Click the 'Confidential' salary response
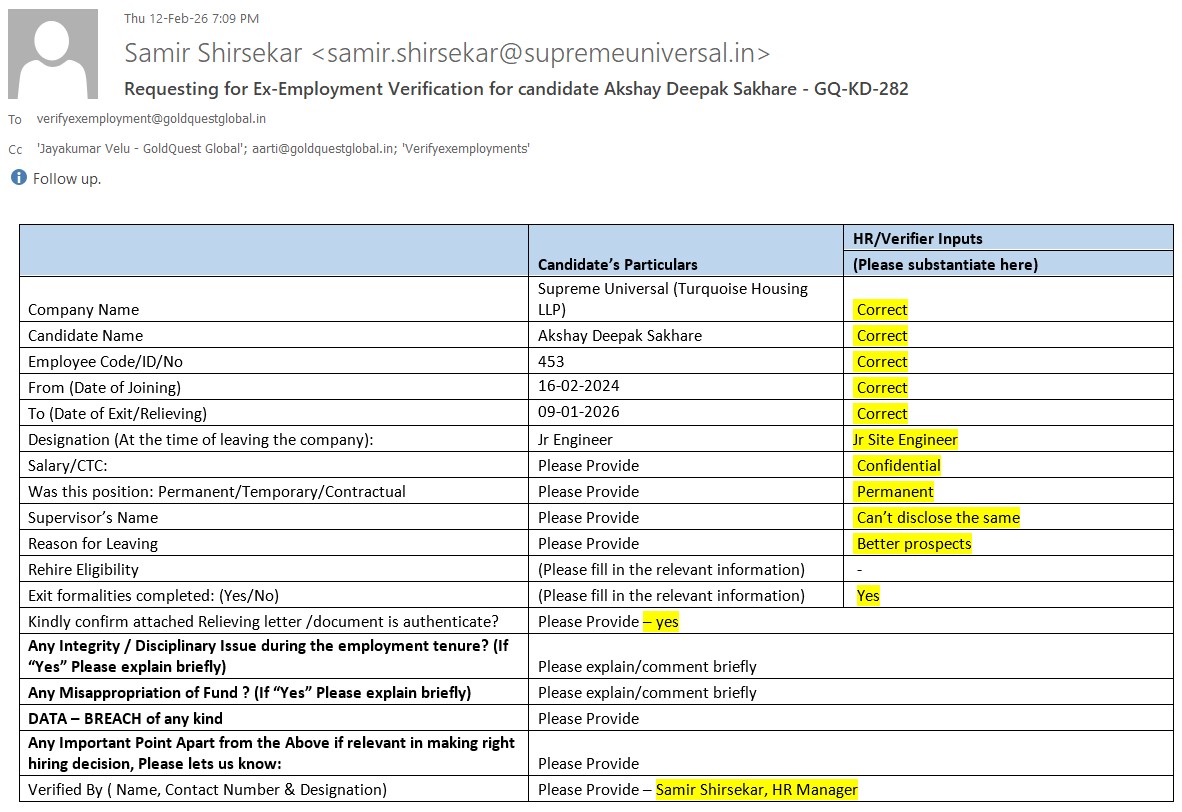The width and height of the screenshot is (1182, 812). (898, 466)
